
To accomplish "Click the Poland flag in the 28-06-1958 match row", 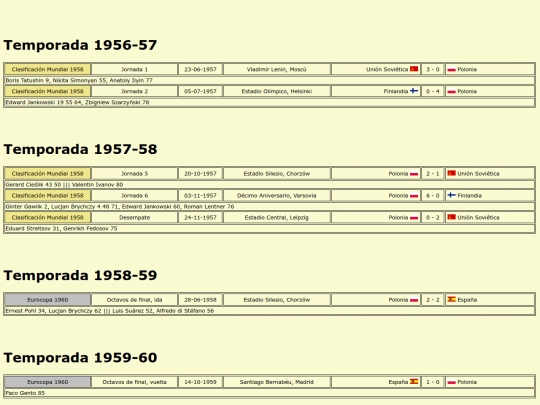I will [x=414, y=300].
